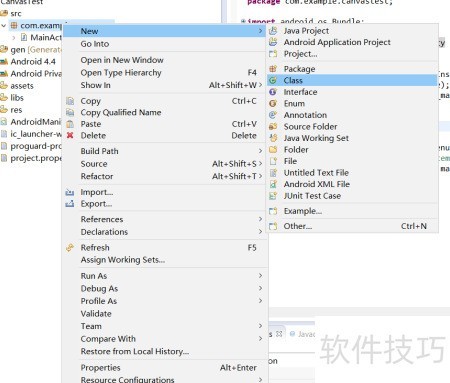Viewport: 450px width, 383px height.
Task: Click the JUnit Test Case icon
Action: 273,196
